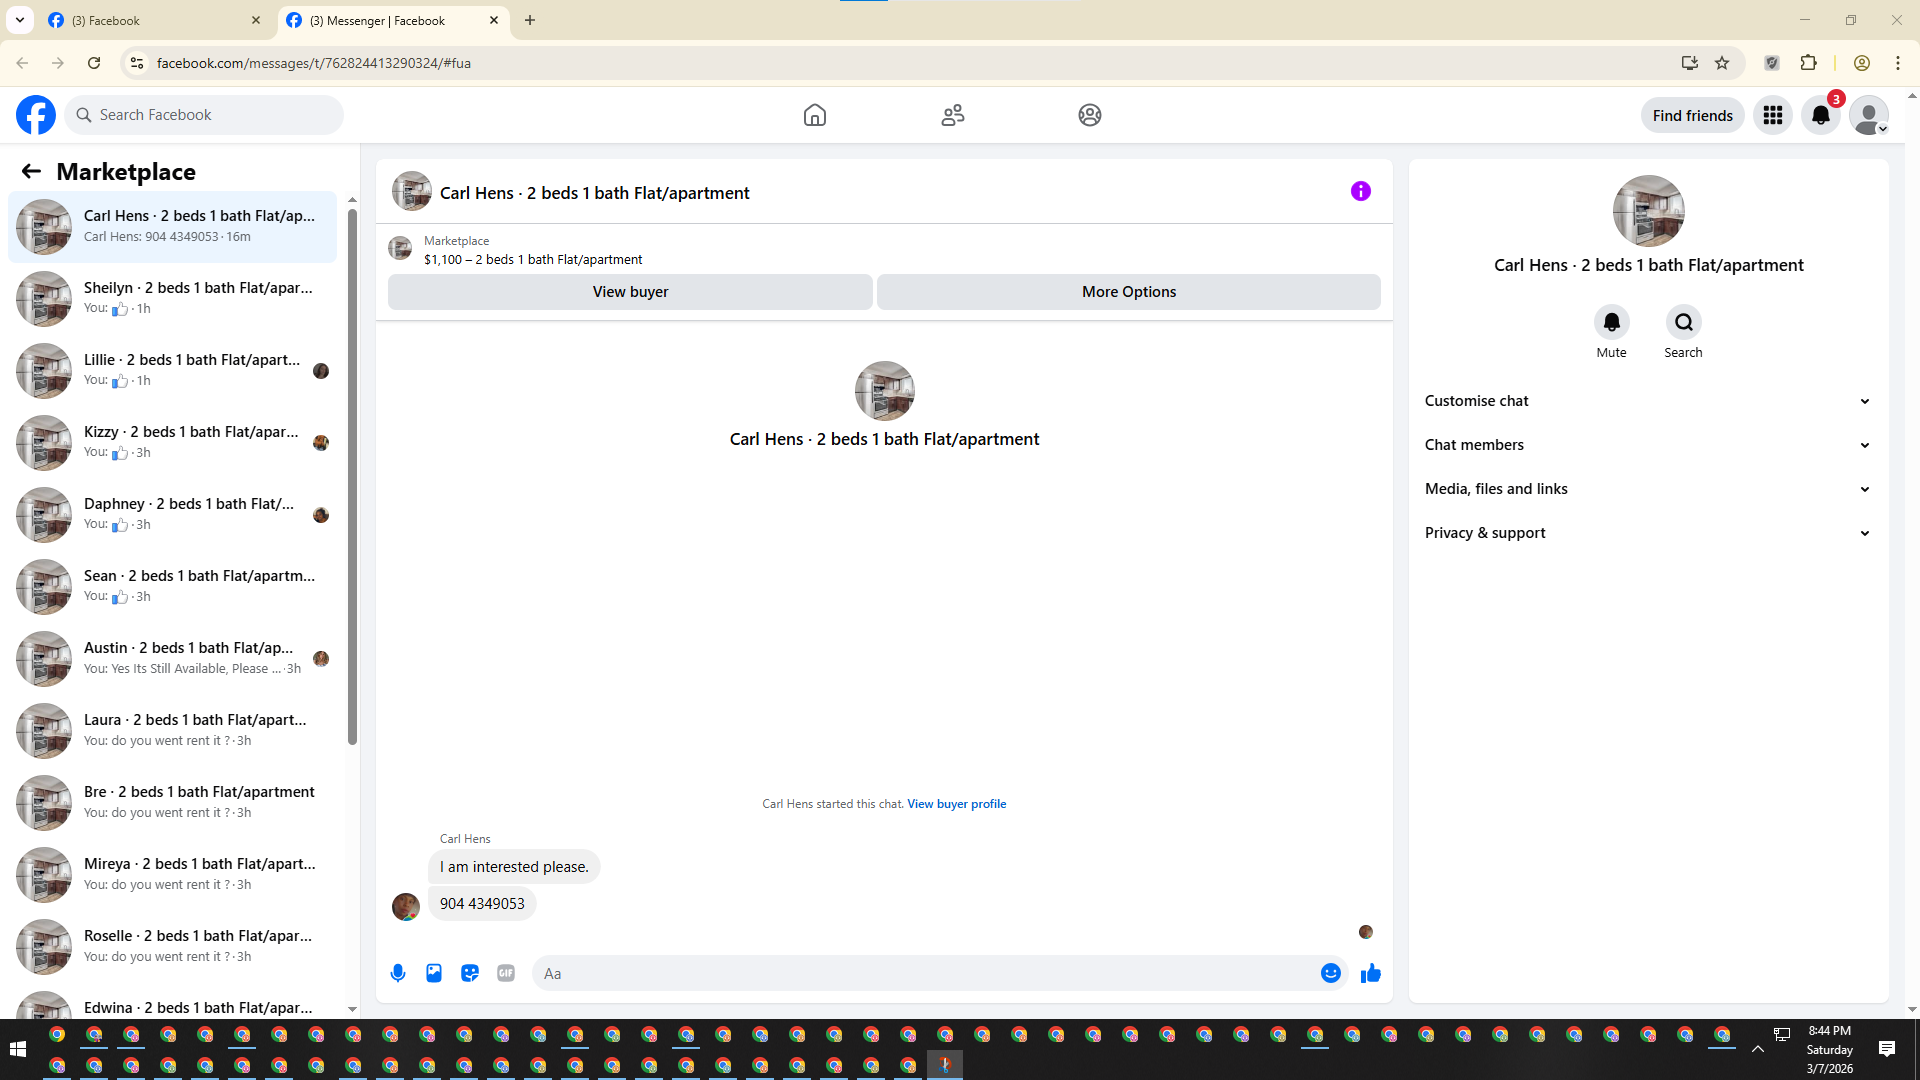Close the Messenger browser tab
The height and width of the screenshot is (1080, 1920).
[494, 20]
